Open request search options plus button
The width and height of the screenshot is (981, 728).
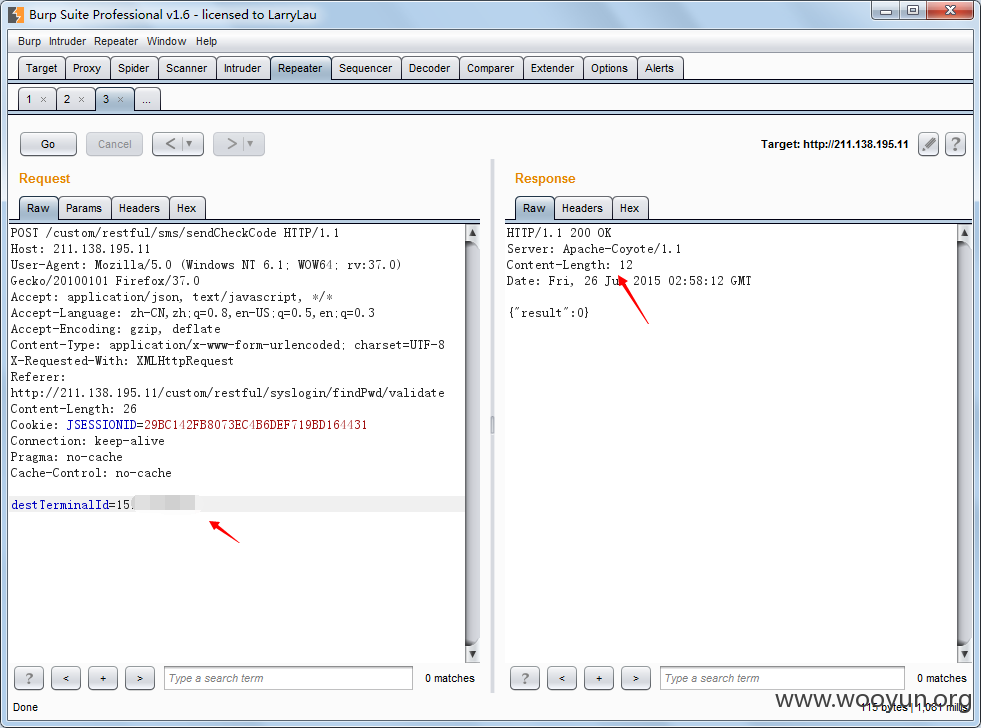tap(103, 678)
